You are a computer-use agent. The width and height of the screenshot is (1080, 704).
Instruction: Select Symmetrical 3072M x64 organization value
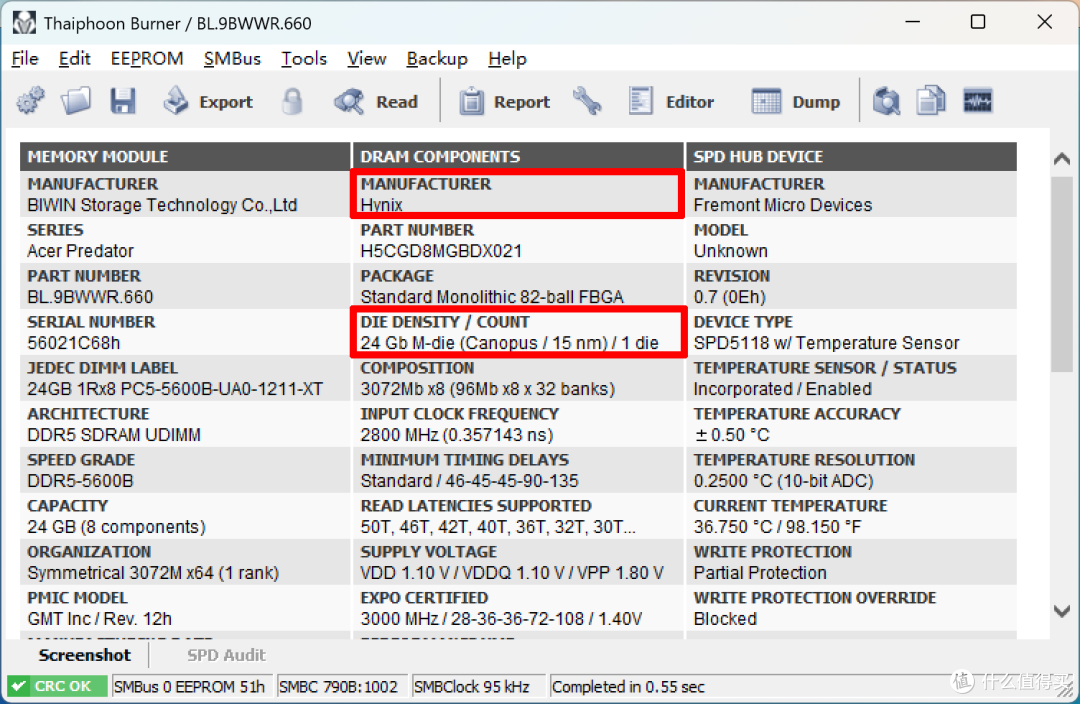pos(153,573)
